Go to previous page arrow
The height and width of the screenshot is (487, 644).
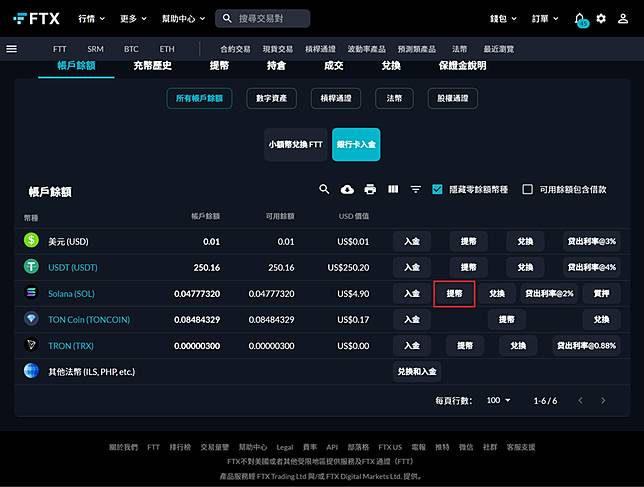click(580, 400)
